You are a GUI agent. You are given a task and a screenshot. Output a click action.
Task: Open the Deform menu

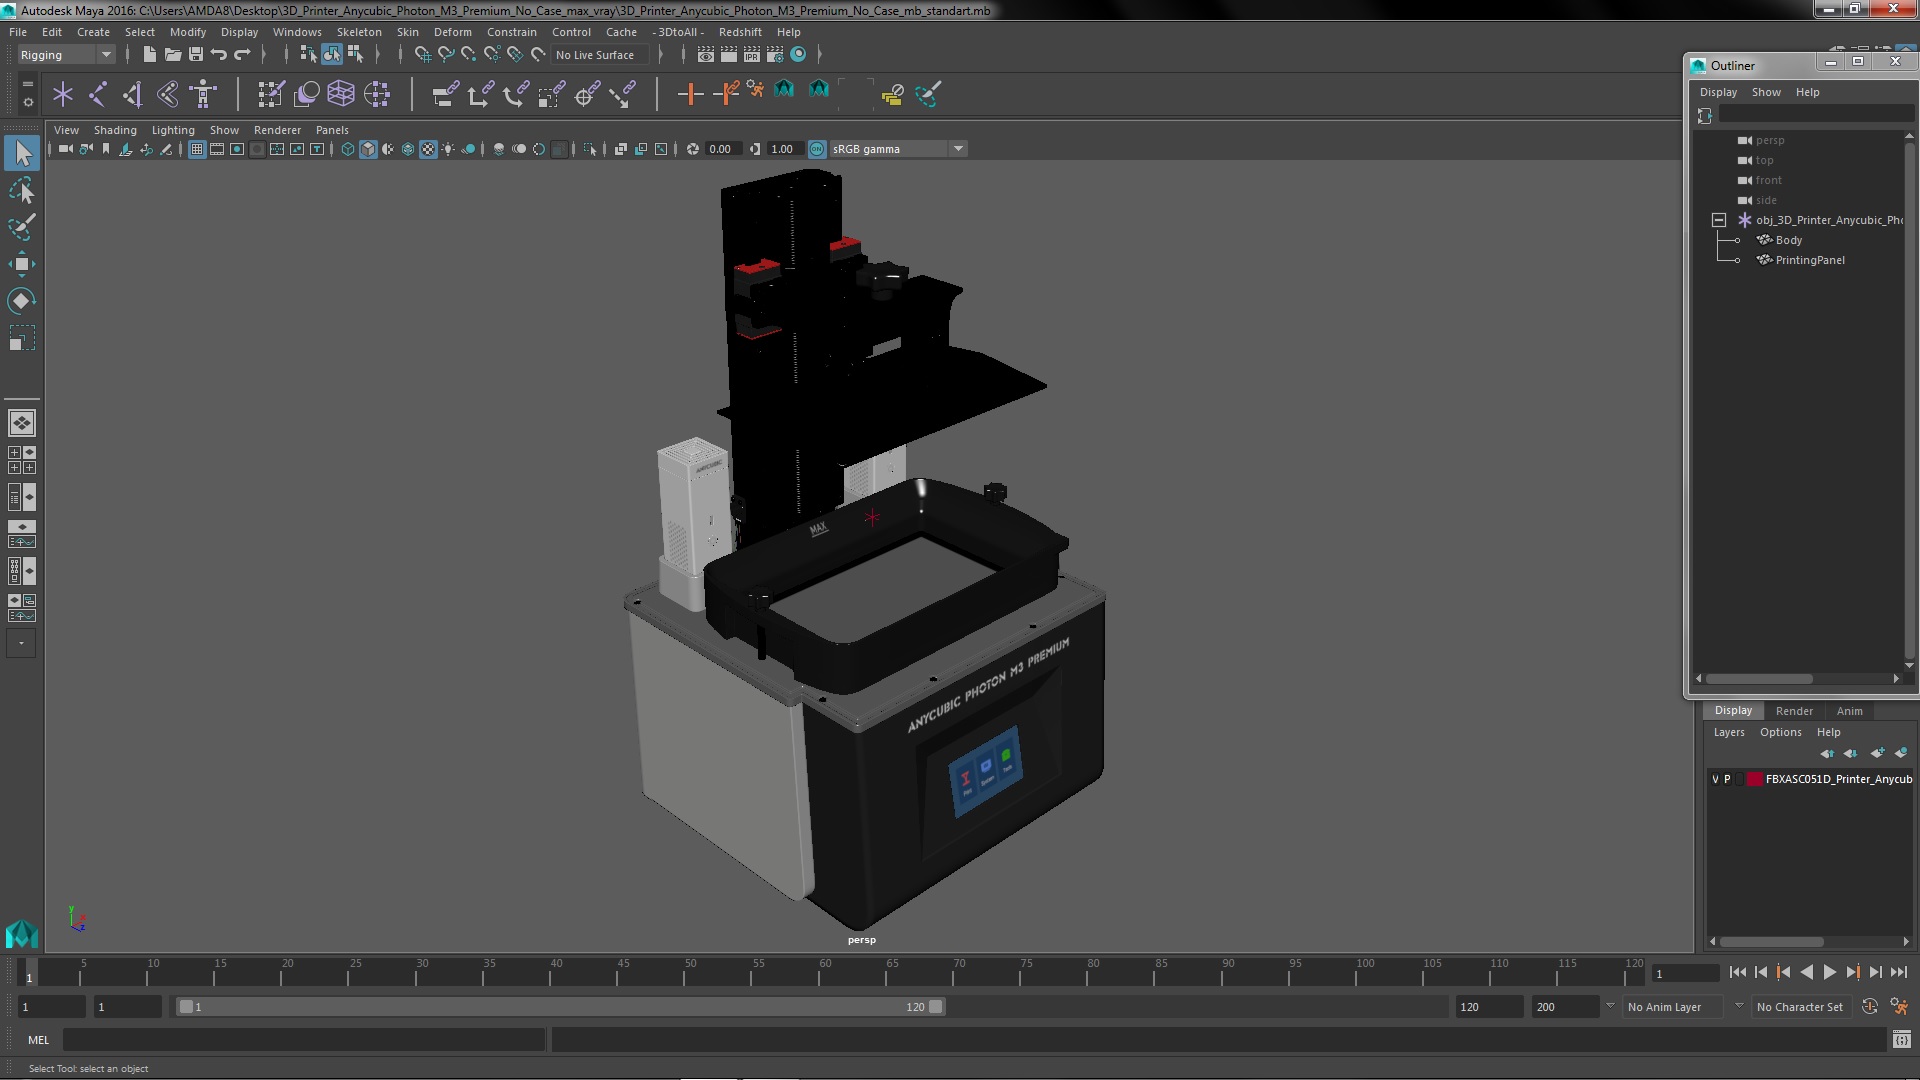(x=452, y=32)
